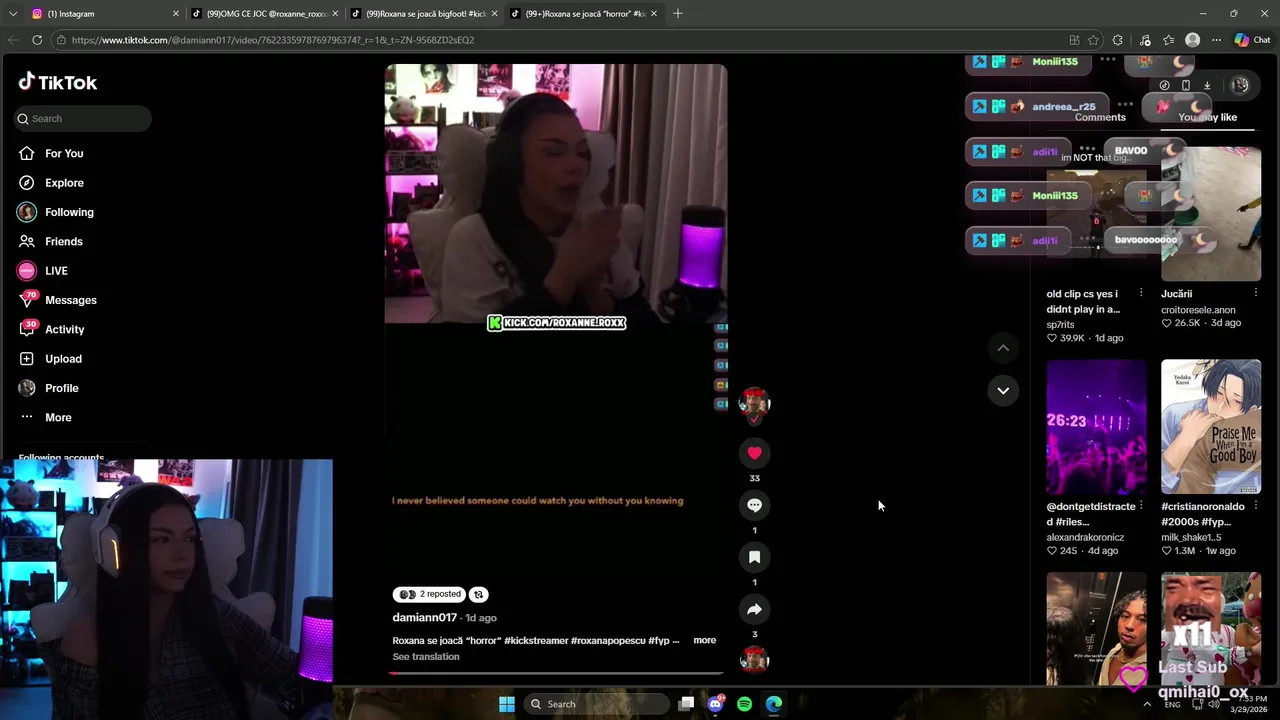
Task: Open the browser profile menu
Action: coord(1192,40)
